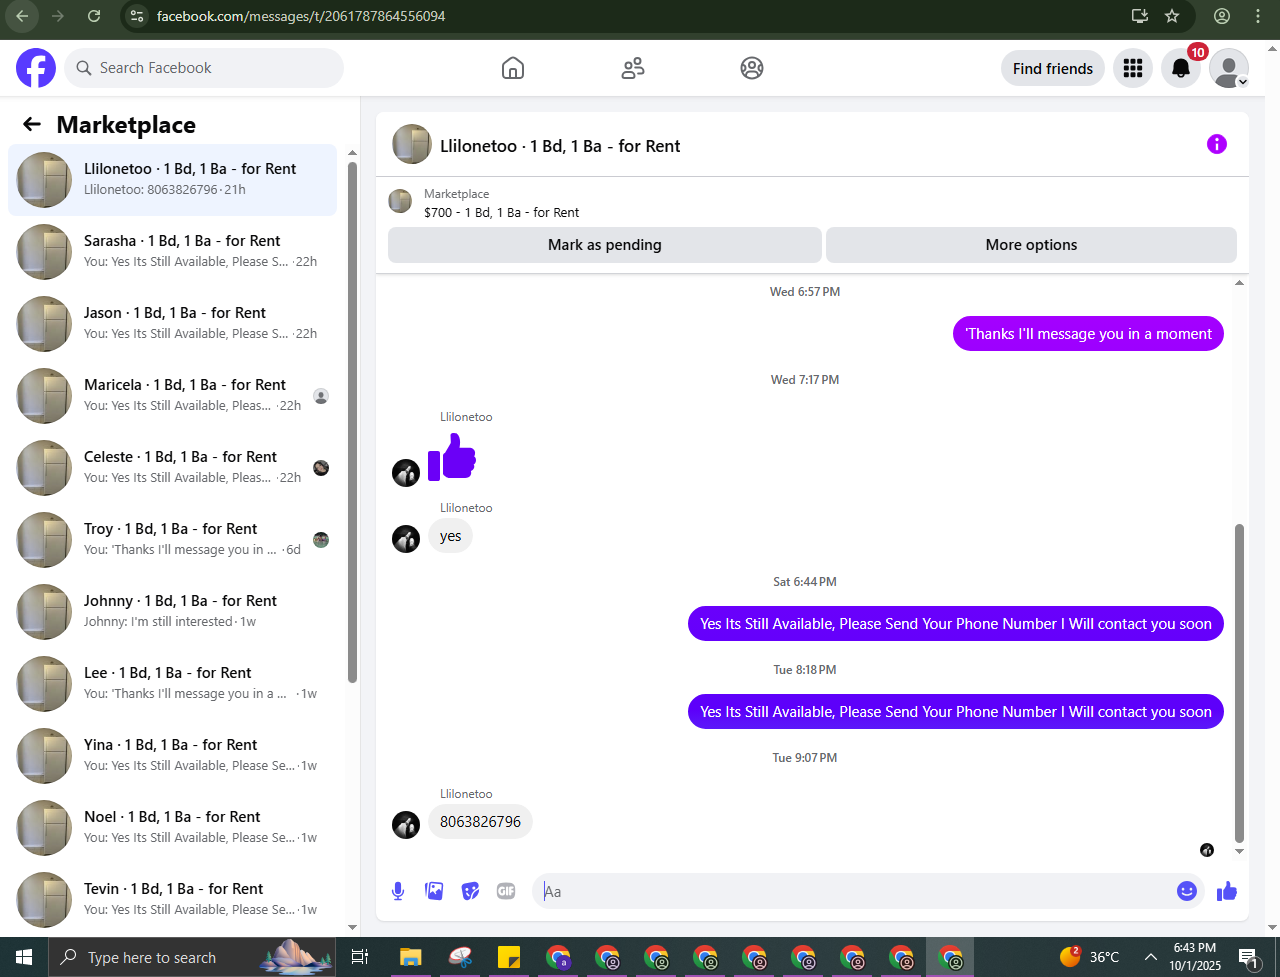Click the Windows taskbar search box
Image resolution: width=1280 pixels, height=977 pixels.
click(x=192, y=957)
